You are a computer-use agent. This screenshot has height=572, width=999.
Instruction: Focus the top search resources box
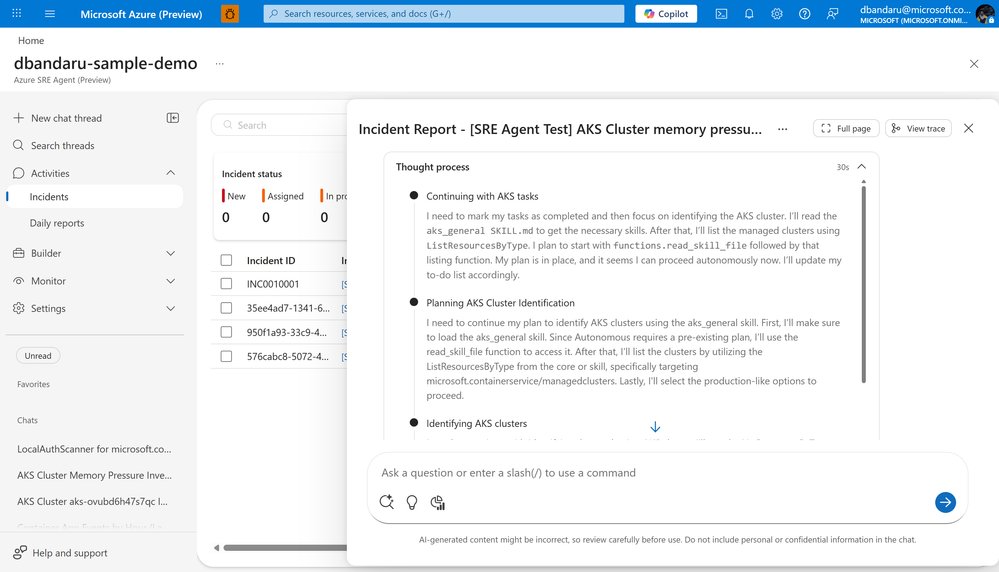[x=444, y=13]
